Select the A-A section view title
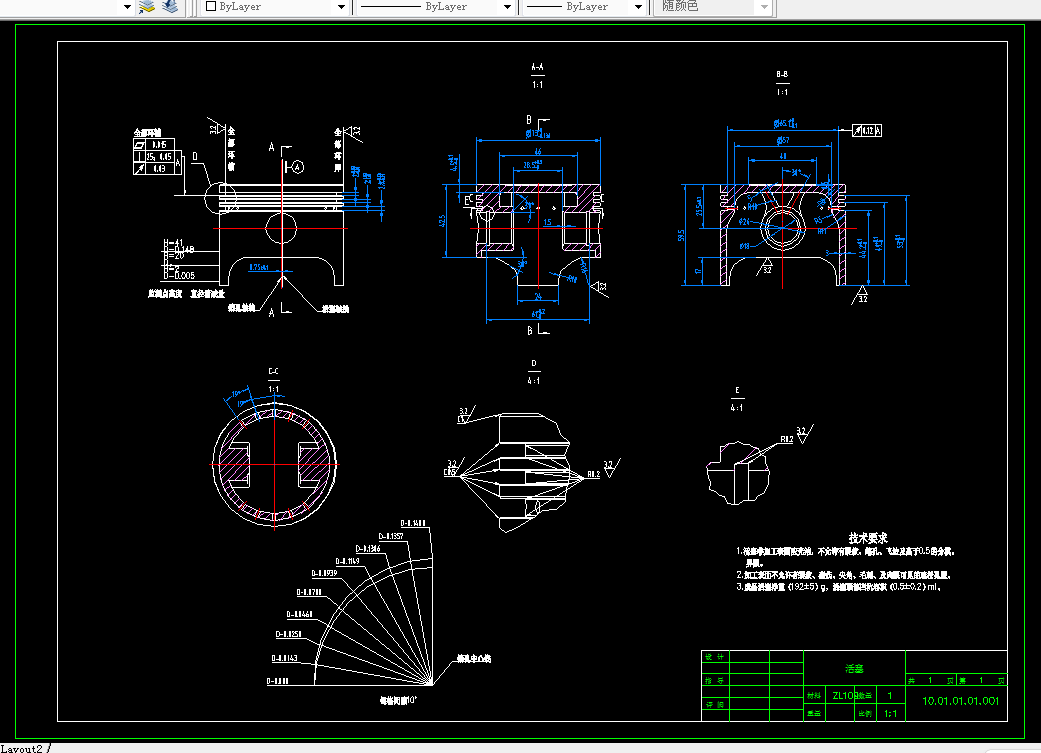1041x753 pixels. 537,68
